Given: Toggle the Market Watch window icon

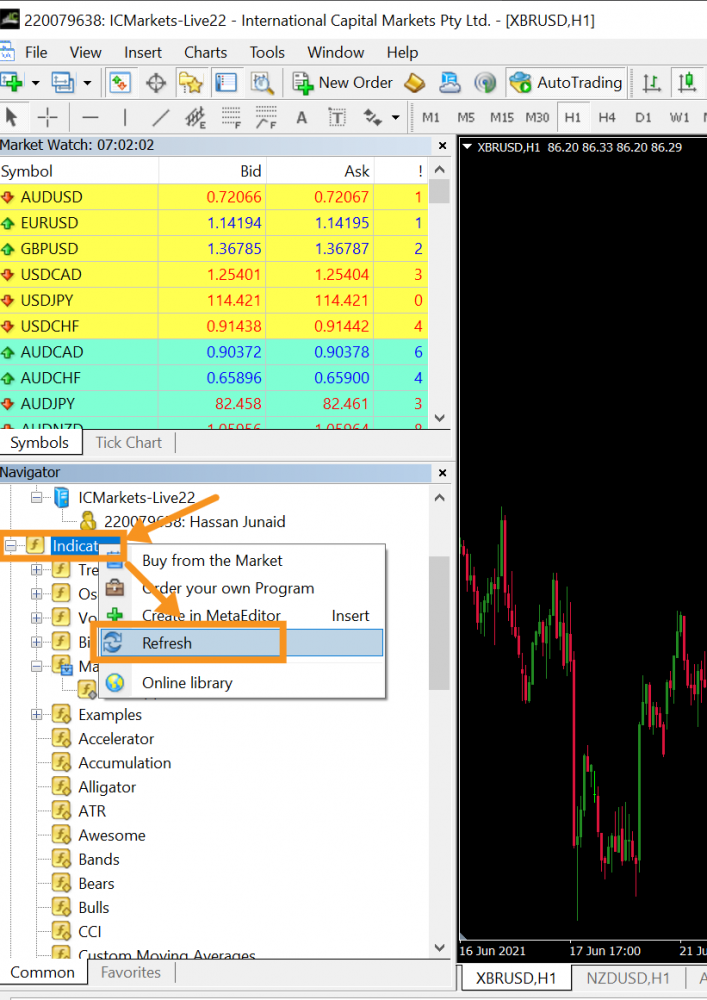Looking at the screenshot, I should (x=120, y=83).
